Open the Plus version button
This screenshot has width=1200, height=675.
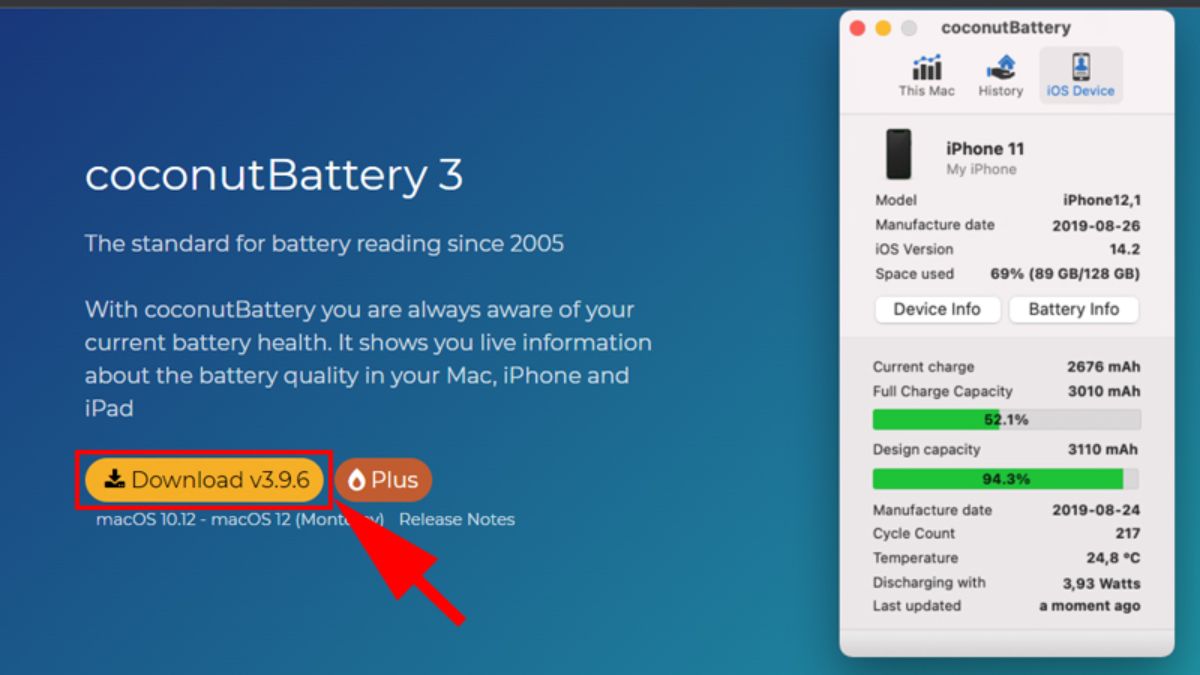click(383, 481)
